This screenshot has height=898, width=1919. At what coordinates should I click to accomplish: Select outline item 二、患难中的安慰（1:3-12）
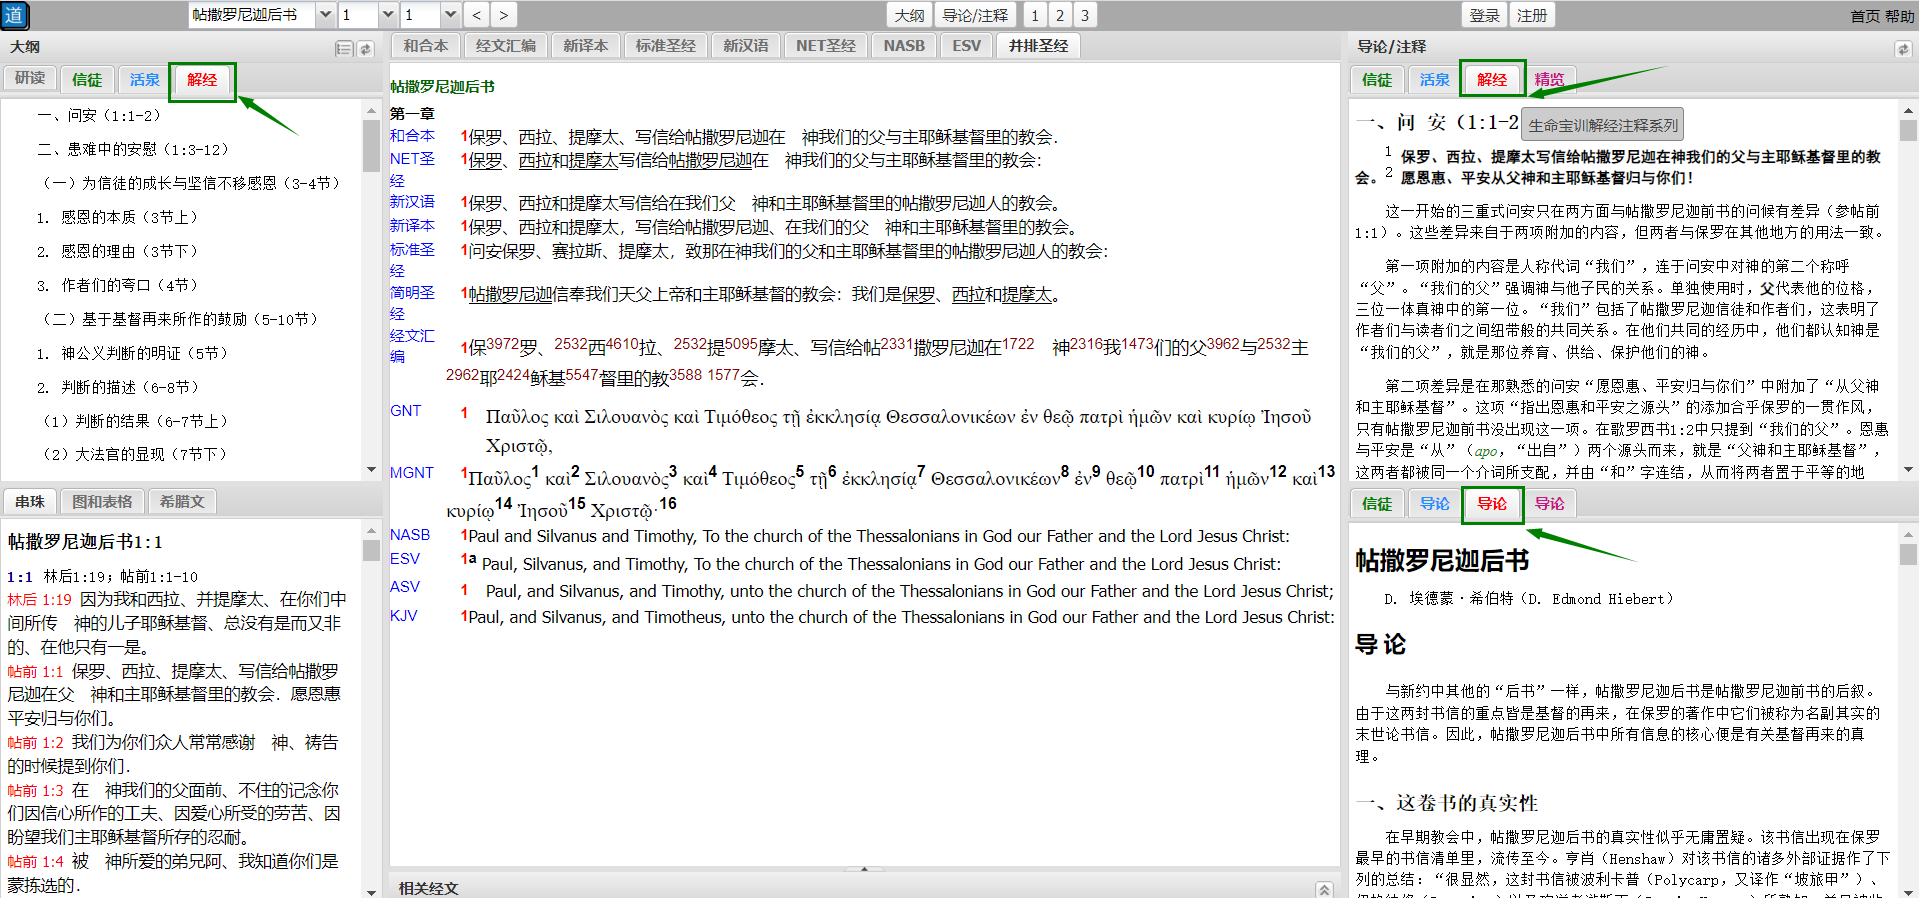(x=133, y=149)
